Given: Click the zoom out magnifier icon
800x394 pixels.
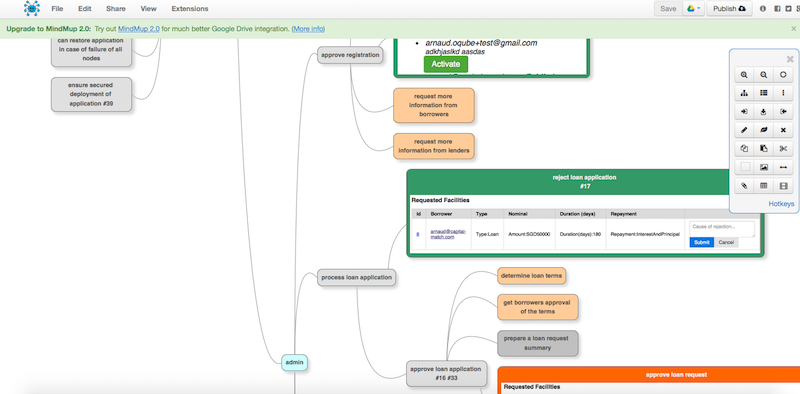Looking at the screenshot, I should click(763, 75).
